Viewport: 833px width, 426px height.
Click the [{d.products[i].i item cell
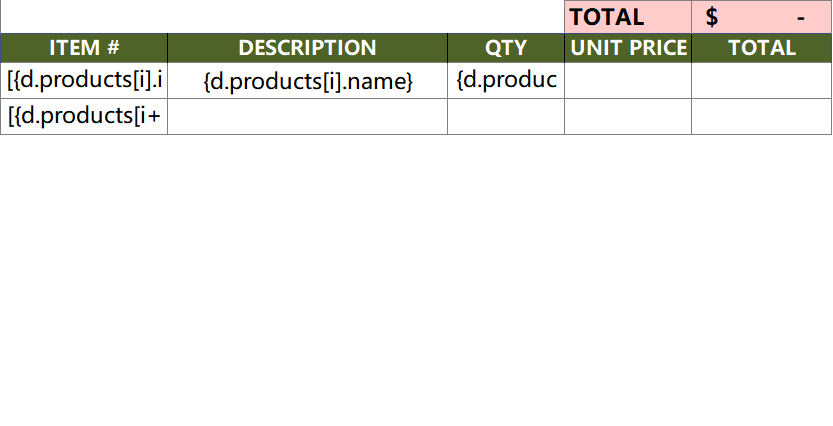[x=84, y=81]
